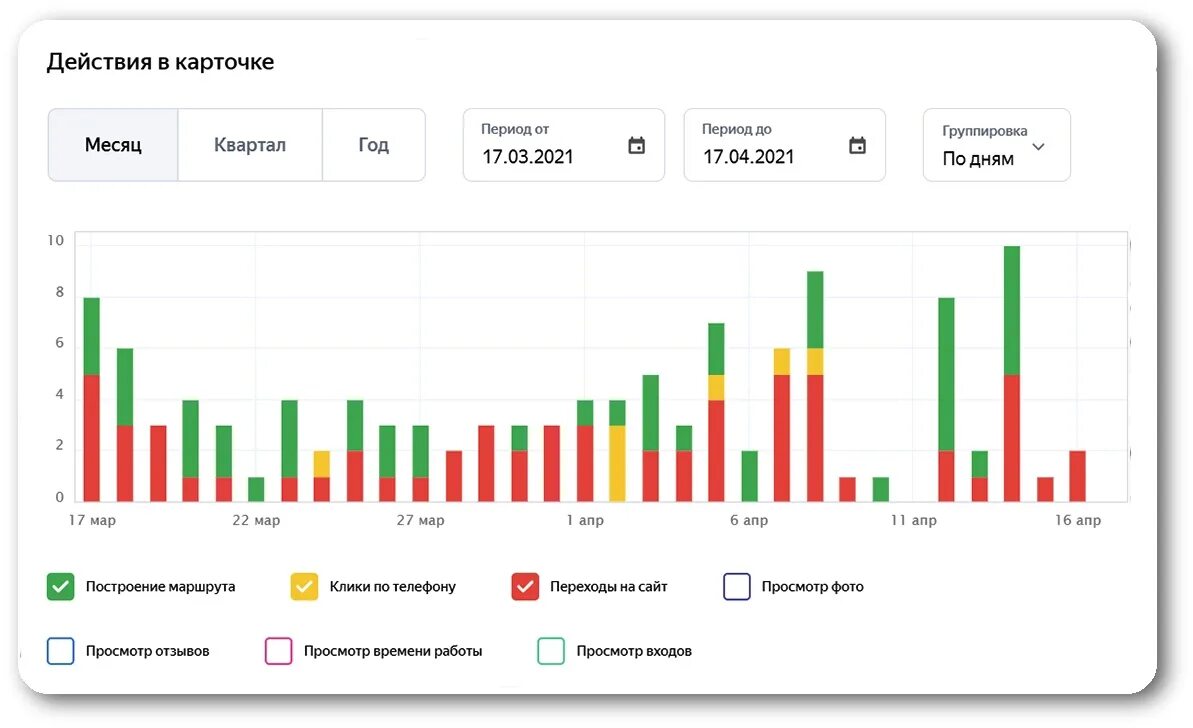The width and height of the screenshot is (1193, 728).
Task: Click the start date value 17.03.2021
Action: pos(528,157)
